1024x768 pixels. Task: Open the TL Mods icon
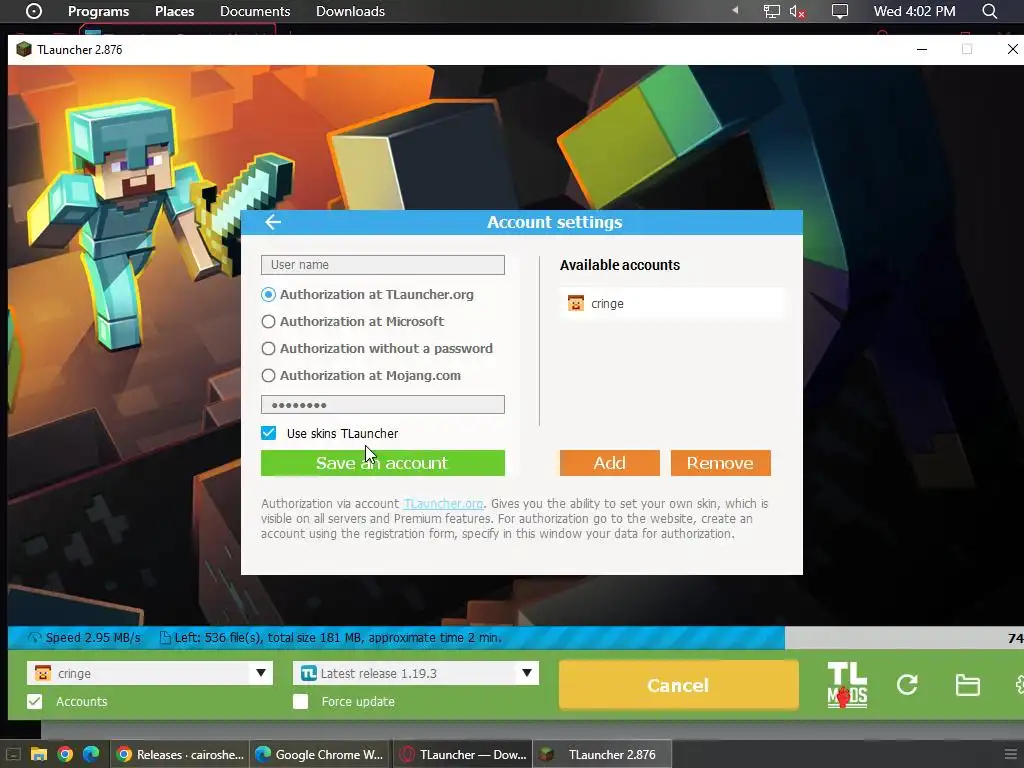(x=847, y=685)
